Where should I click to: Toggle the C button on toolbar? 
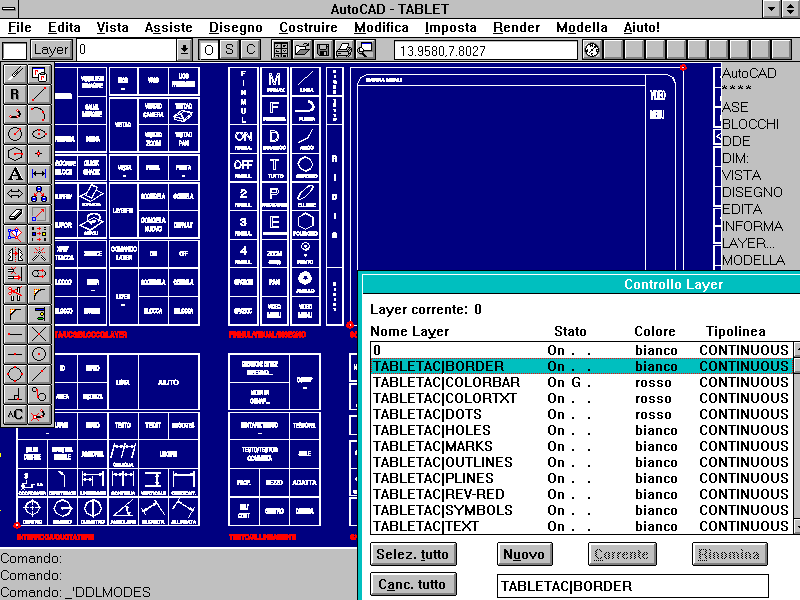pos(251,50)
